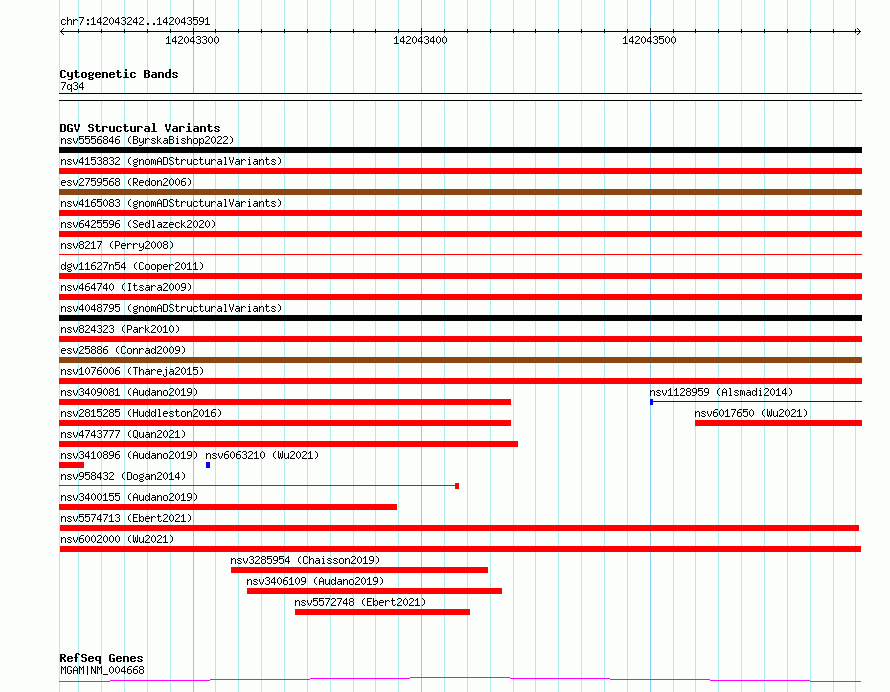Click the nsv6063210 (Wu2021) label
Screen dimensions: 890x692
(262, 455)
